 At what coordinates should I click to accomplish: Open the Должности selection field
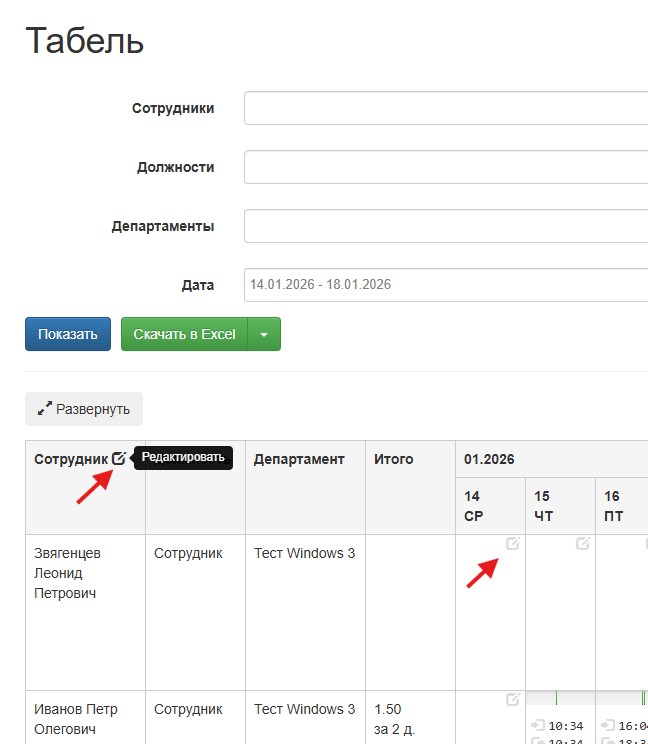pyautogui.click(x=445, y=167)
